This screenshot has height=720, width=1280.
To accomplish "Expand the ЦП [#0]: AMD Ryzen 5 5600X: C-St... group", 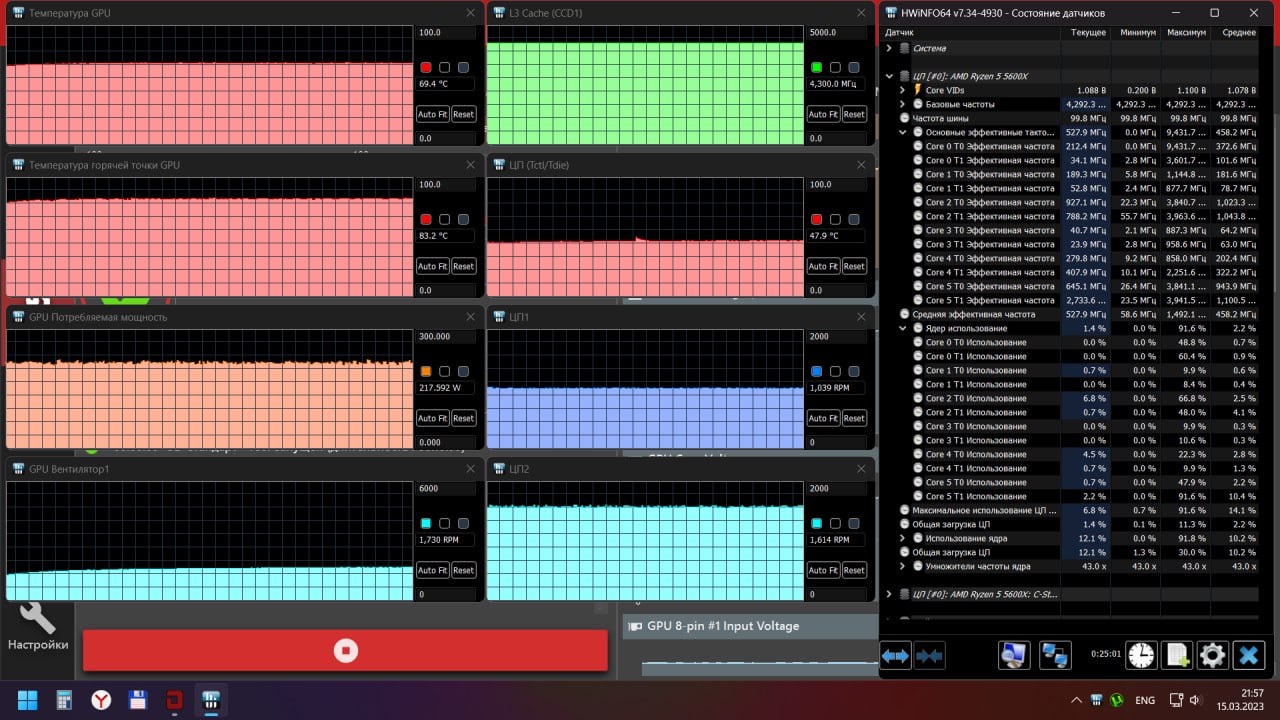I will [x=889, y=594].
